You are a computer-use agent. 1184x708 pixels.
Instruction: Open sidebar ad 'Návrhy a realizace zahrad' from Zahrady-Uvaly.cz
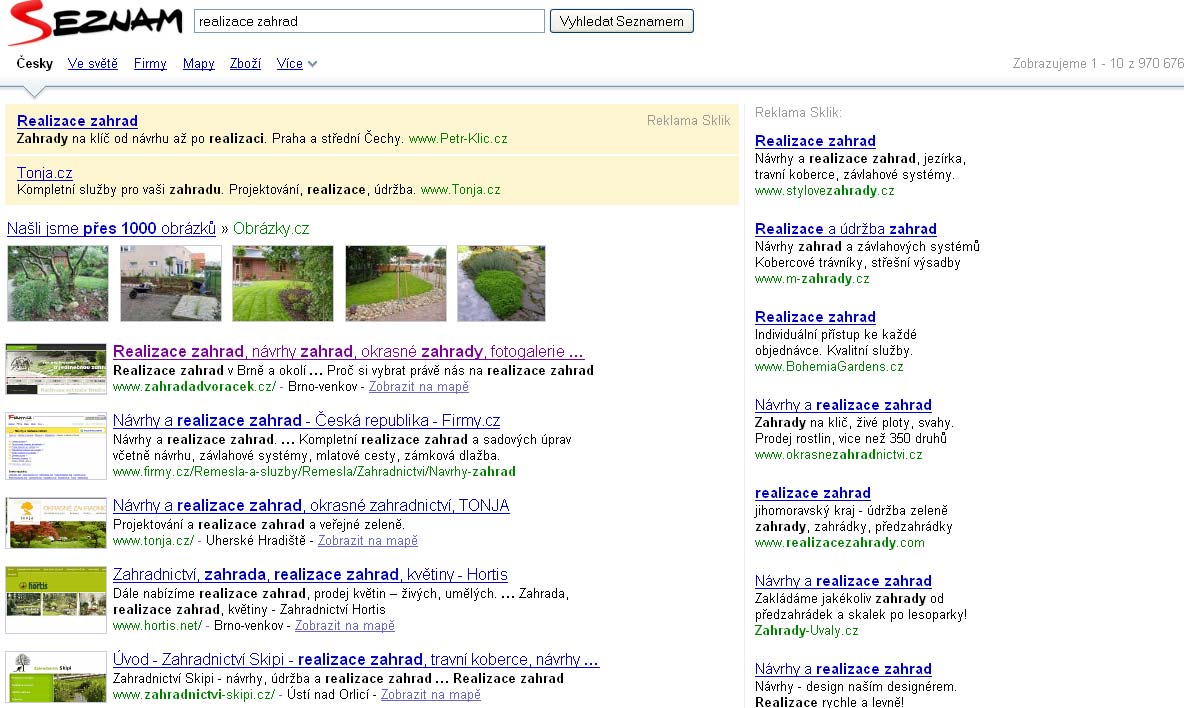(843, 581)
